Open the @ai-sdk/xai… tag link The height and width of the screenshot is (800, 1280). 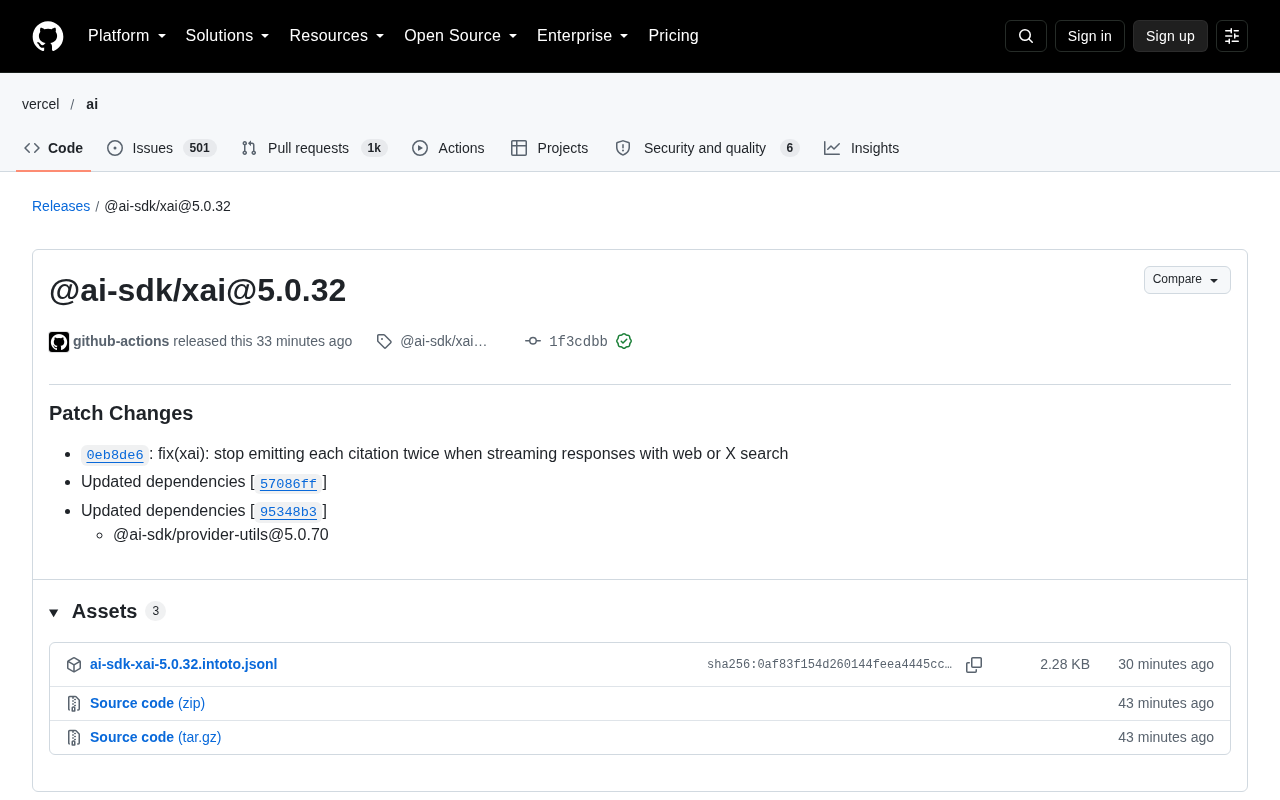coord(444,341)
